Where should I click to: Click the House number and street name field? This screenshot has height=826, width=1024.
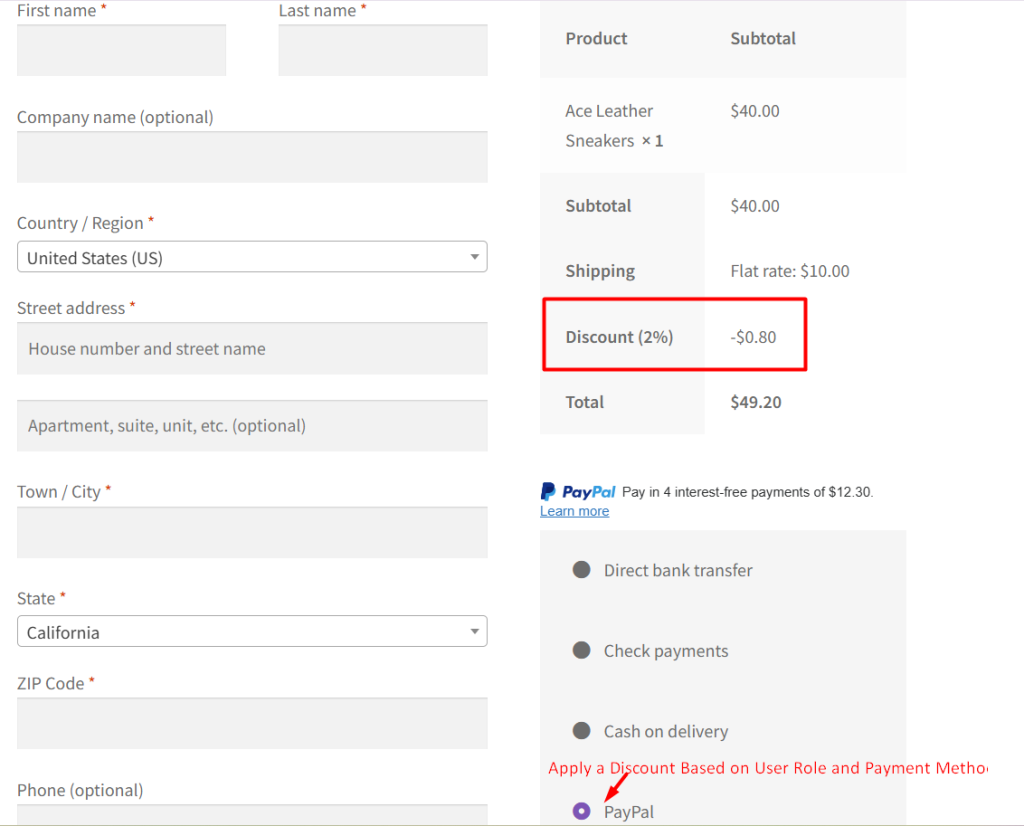(x=252, y=348)
